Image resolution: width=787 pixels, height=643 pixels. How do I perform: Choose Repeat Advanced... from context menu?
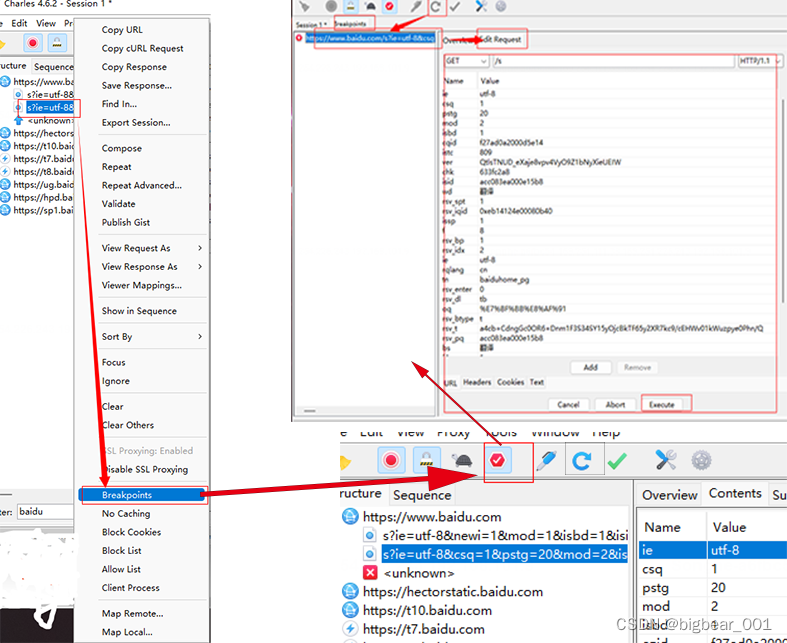142,185
